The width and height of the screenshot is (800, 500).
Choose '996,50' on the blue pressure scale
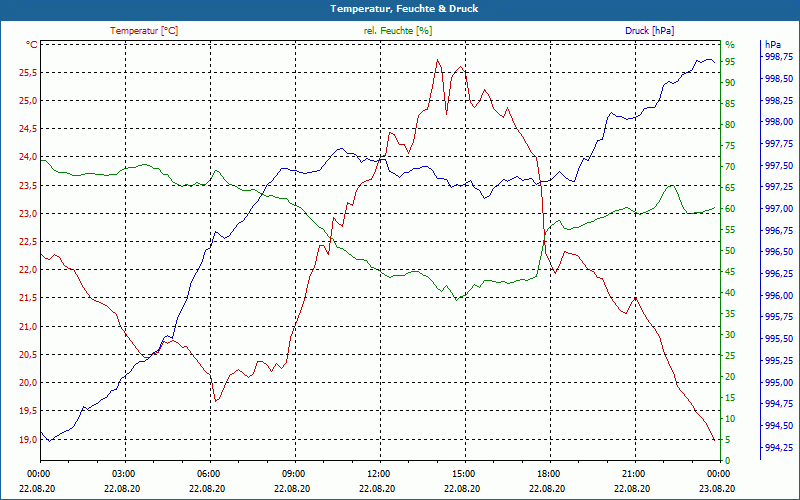pos(779,252)
